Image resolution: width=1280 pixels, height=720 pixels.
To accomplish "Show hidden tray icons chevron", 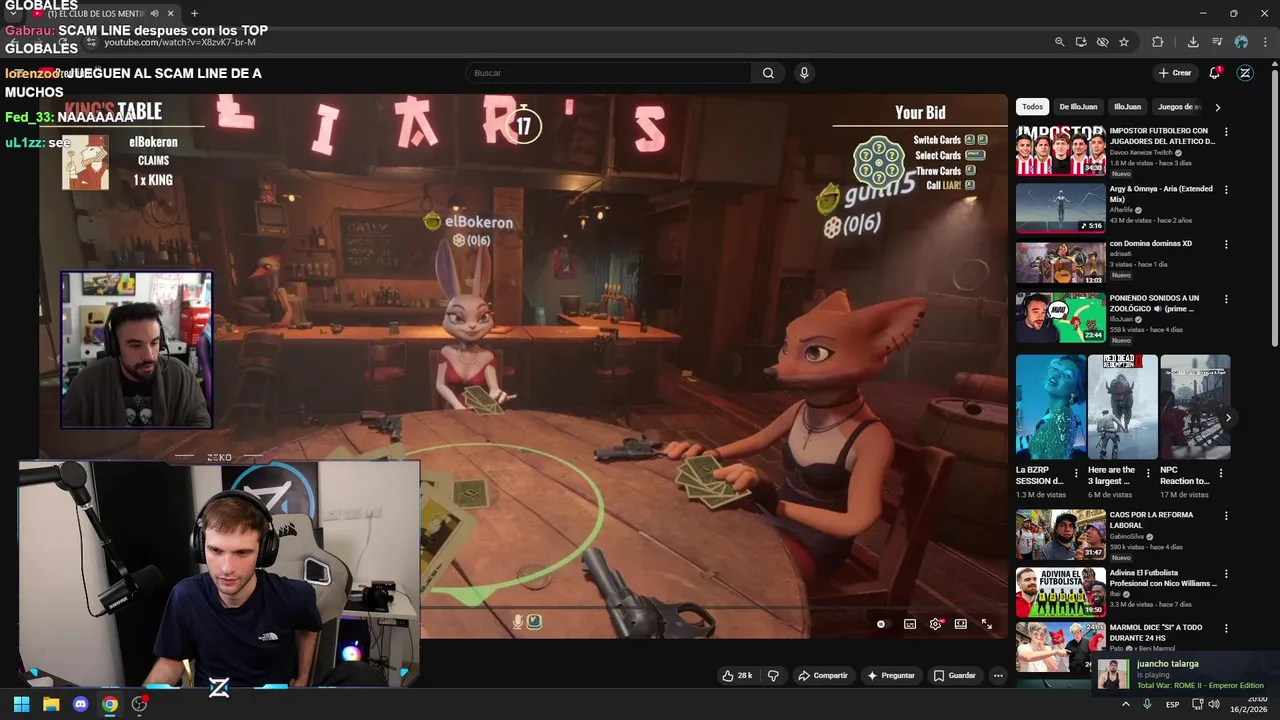I will (x=1126, y=704).
